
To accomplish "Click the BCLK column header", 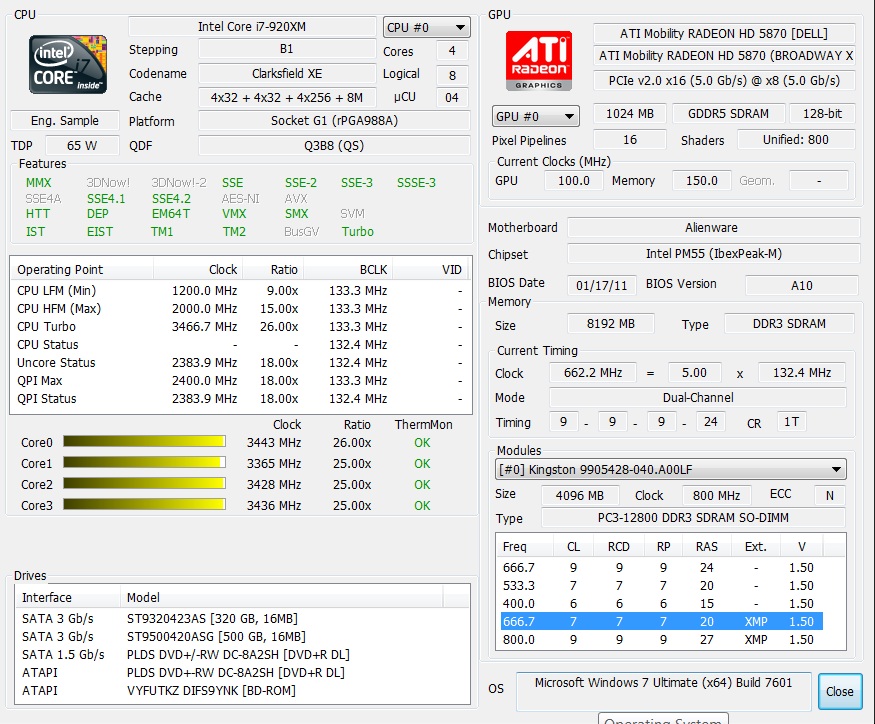I will pyautogui.click(x=347, y=269).
